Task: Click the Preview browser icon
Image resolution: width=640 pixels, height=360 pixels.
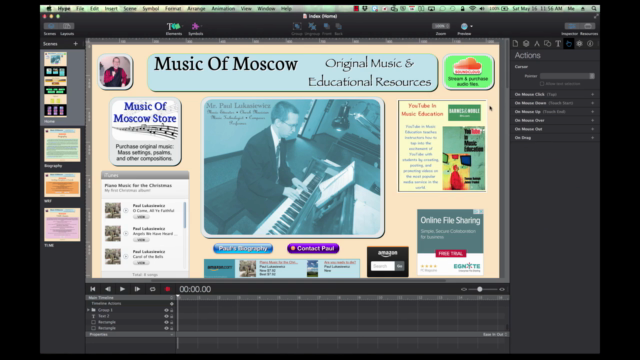Action: (x=464, y=27)
